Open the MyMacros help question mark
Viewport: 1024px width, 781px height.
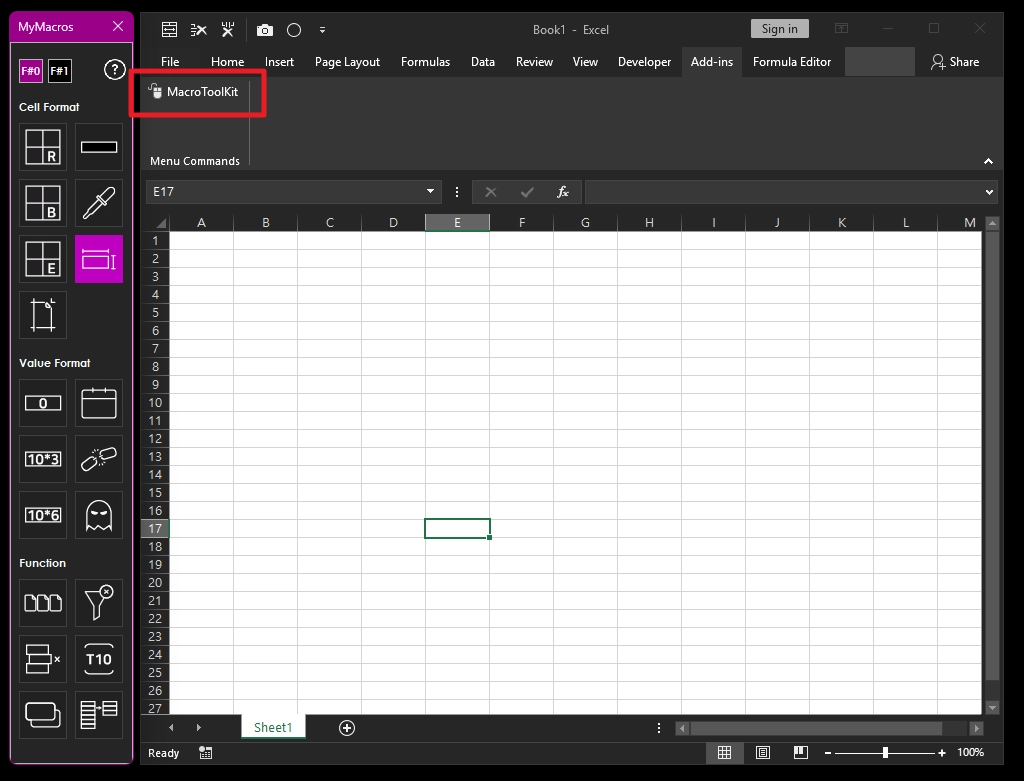tap(114, 69)
